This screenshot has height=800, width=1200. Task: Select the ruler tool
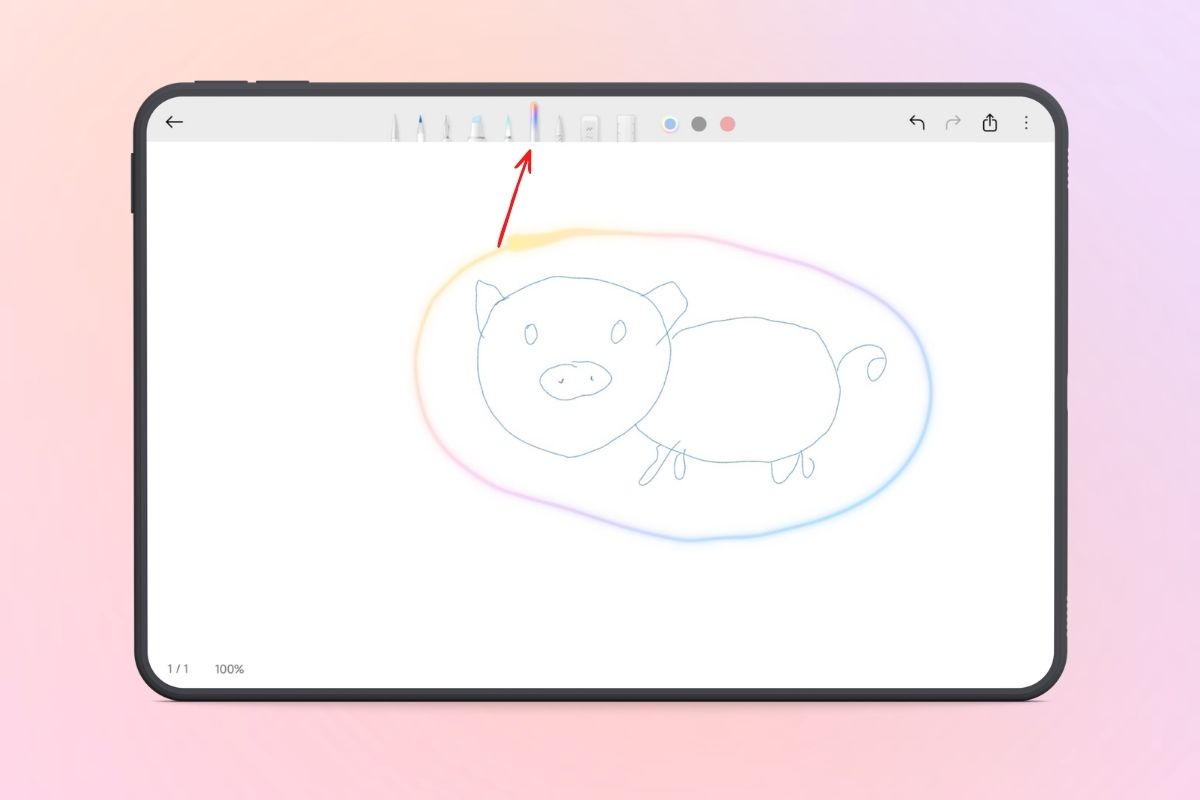click(x=625, y=125)
